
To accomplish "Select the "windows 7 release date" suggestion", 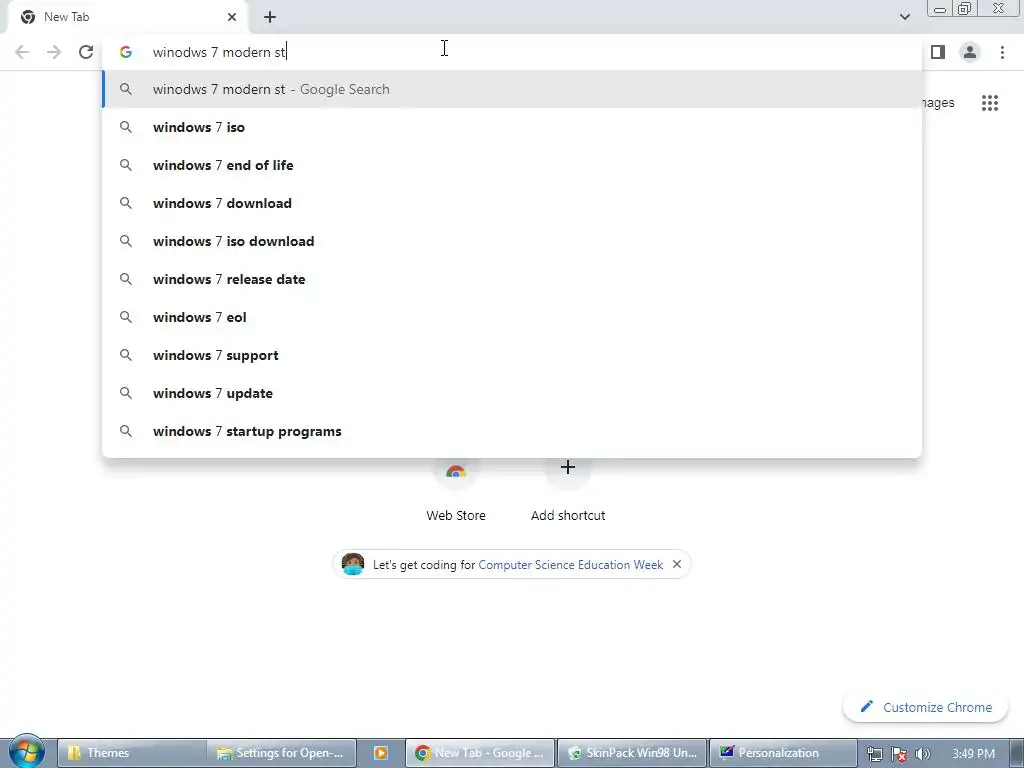I will [512, 280].
